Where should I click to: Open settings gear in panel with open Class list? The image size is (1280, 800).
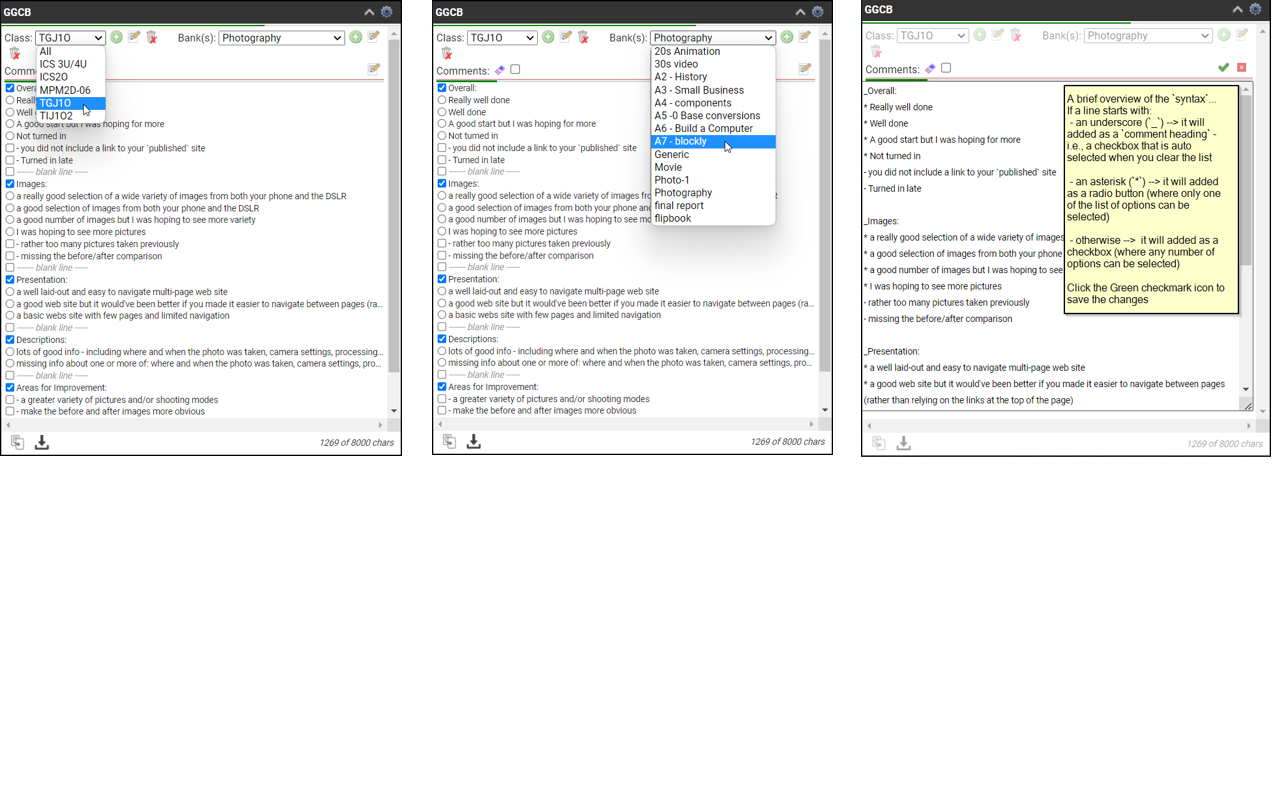(x=387, y=12)
